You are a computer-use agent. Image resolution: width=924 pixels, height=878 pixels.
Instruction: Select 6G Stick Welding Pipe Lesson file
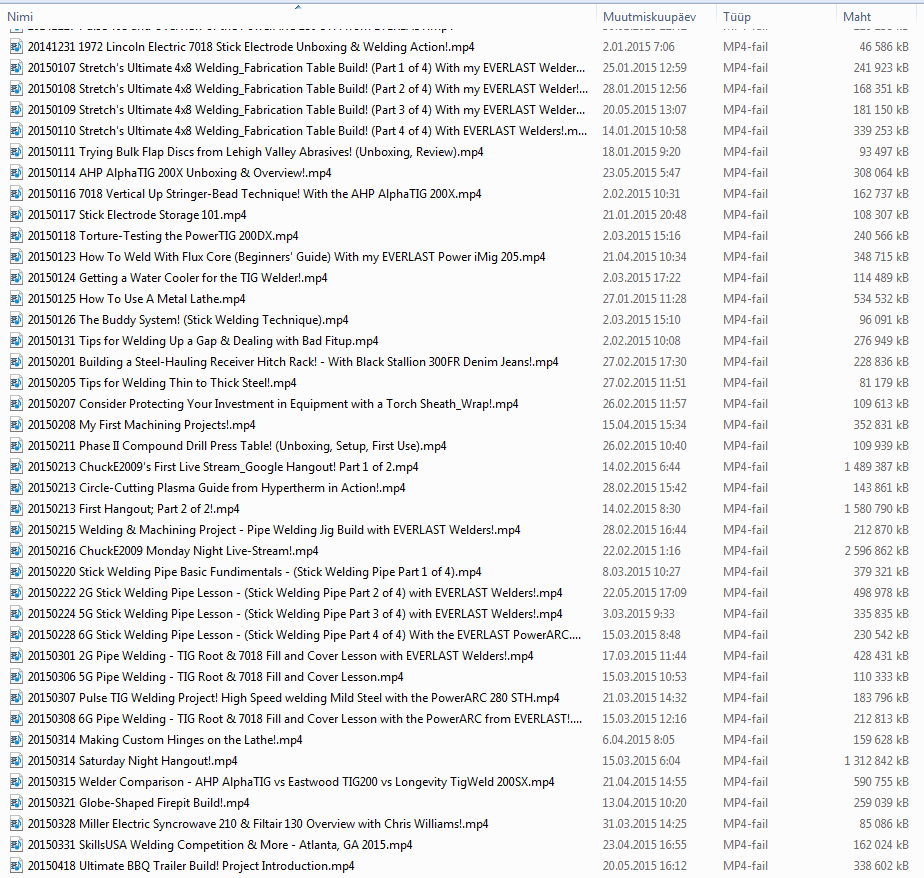304,635
